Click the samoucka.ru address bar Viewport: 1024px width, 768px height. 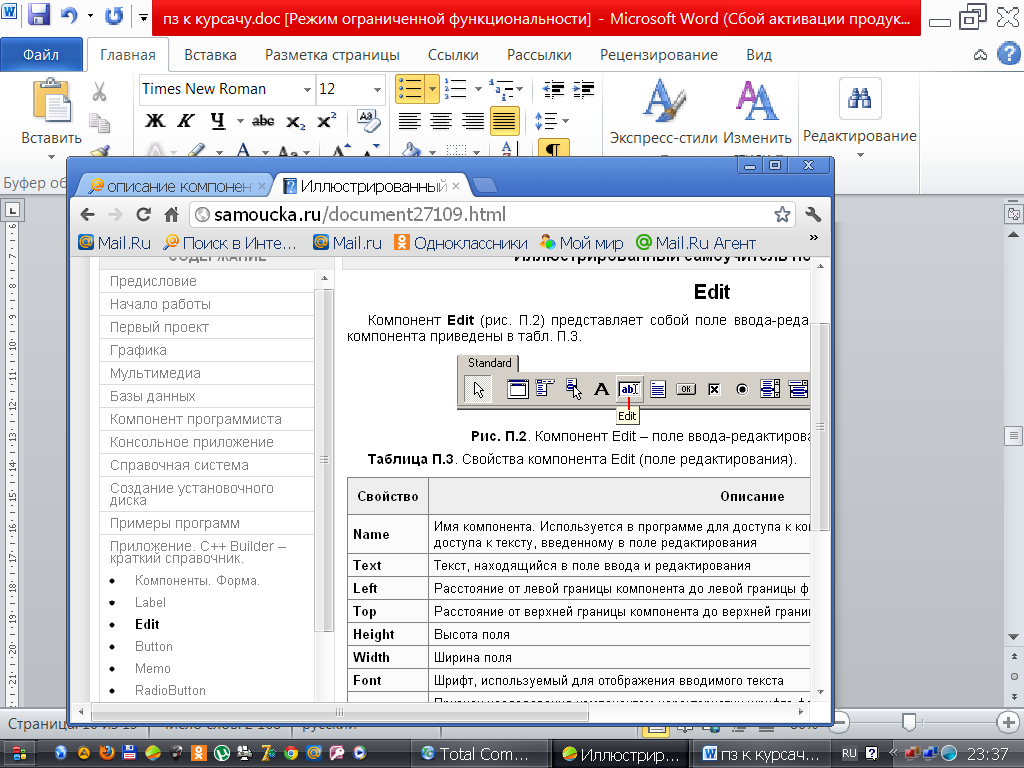(x=491, y=214)
